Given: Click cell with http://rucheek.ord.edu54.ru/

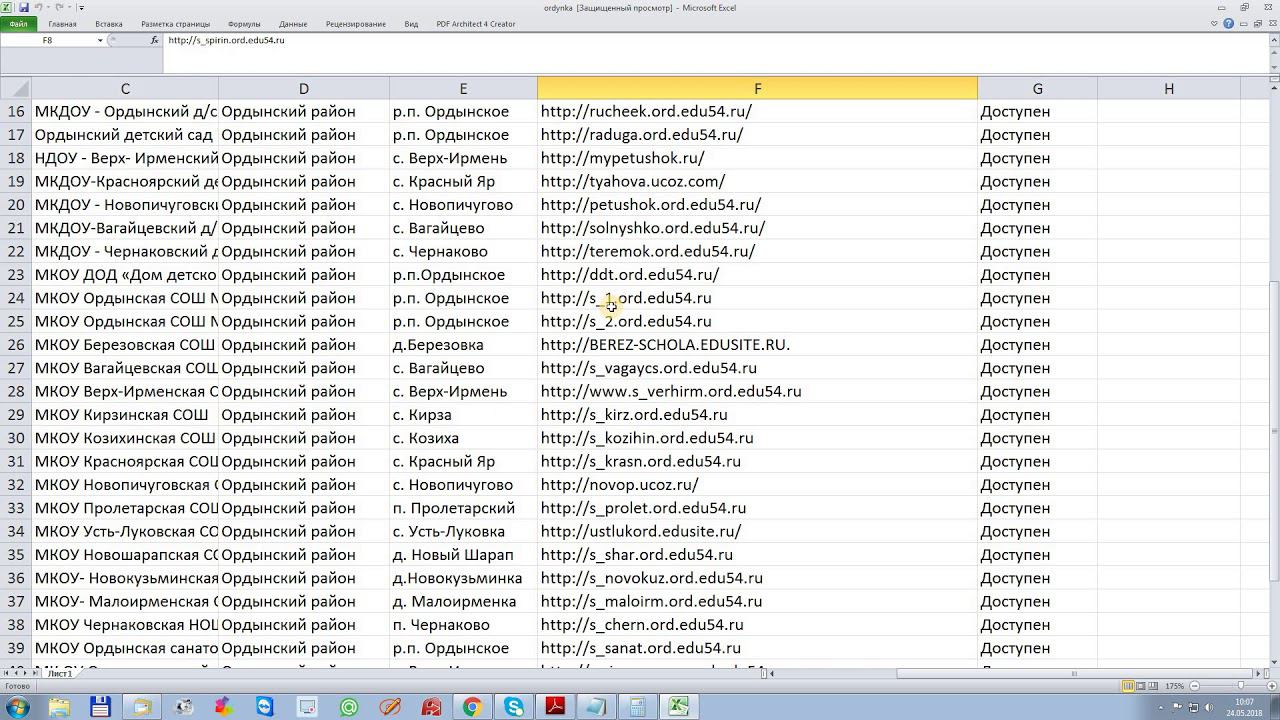Looking at the screenshot, I should (x=757, y=111).
